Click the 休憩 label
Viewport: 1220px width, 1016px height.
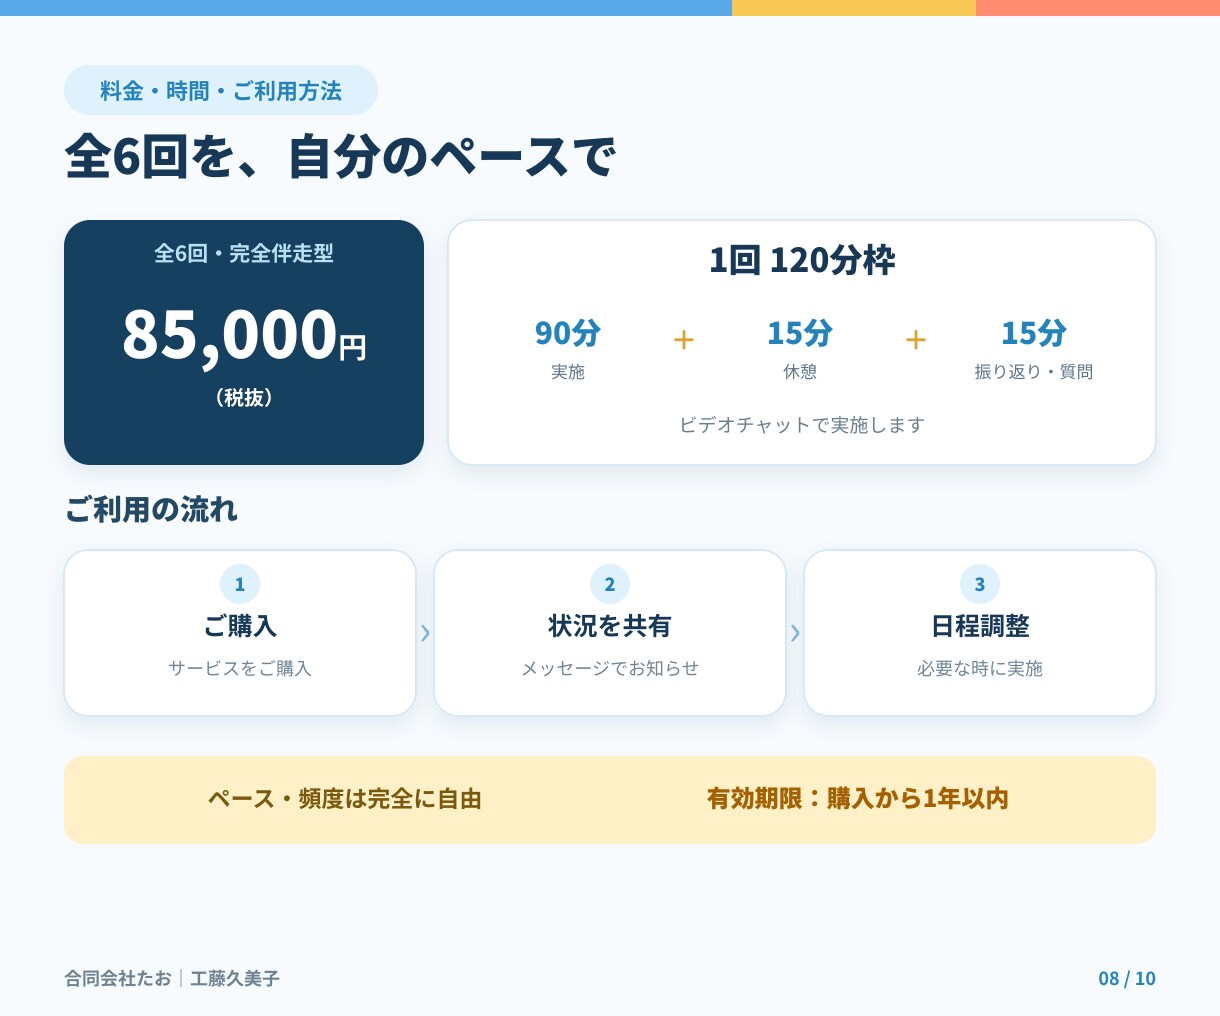pos(800,372)
